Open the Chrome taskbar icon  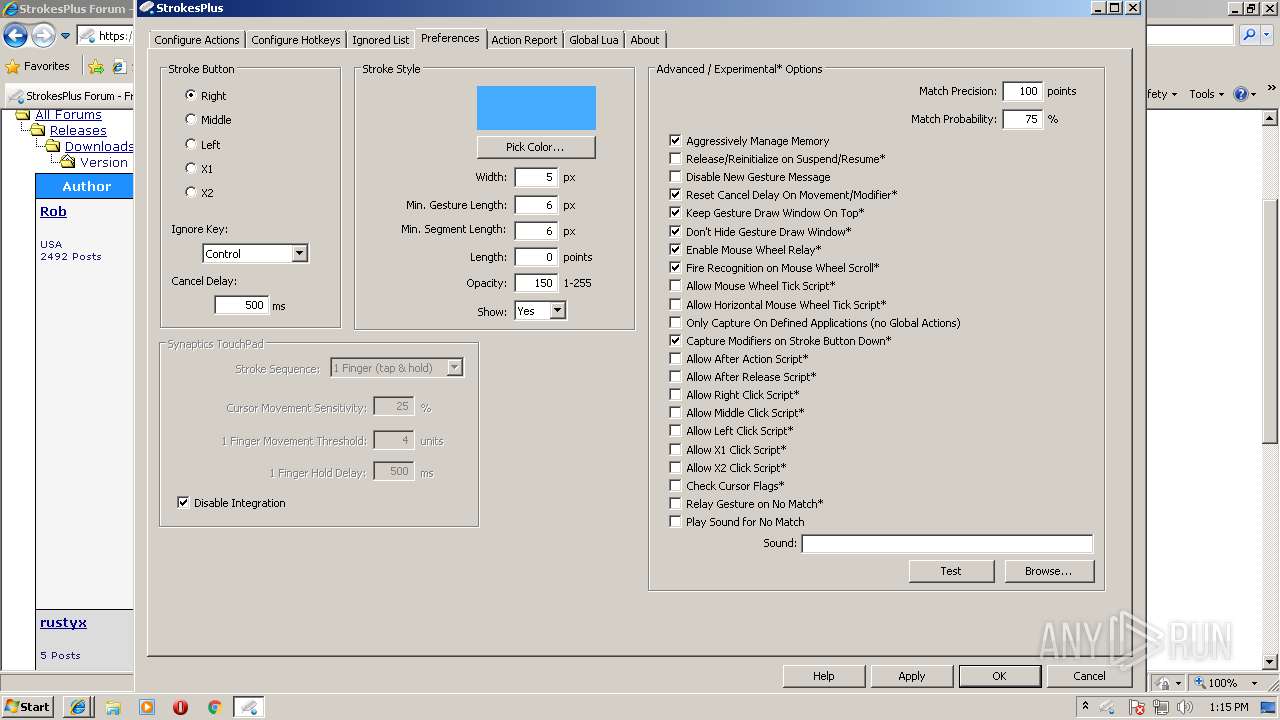214,707
